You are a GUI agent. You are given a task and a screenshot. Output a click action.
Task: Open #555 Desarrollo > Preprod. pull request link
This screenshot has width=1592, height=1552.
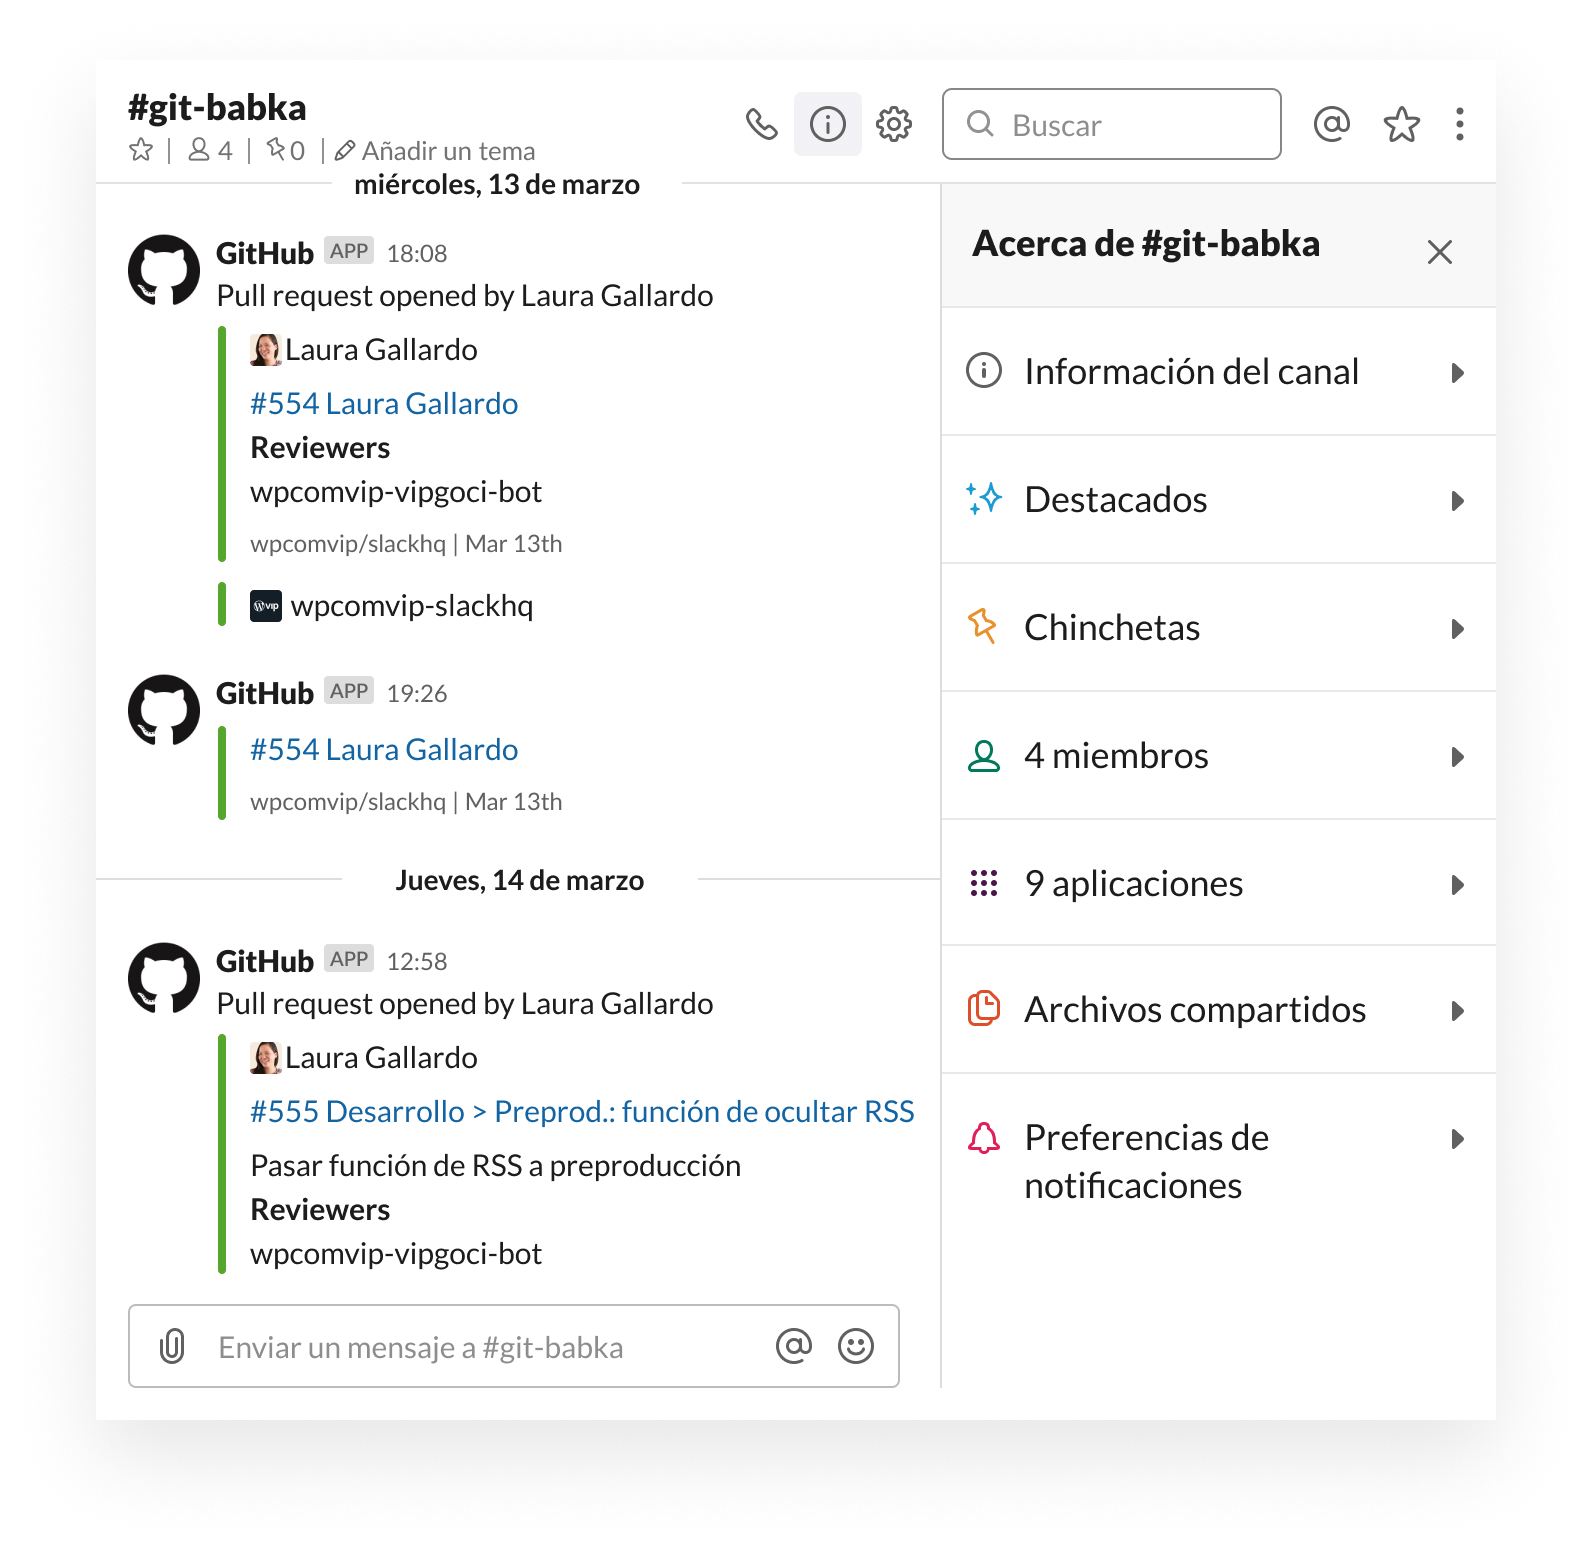coord(582,1112)
